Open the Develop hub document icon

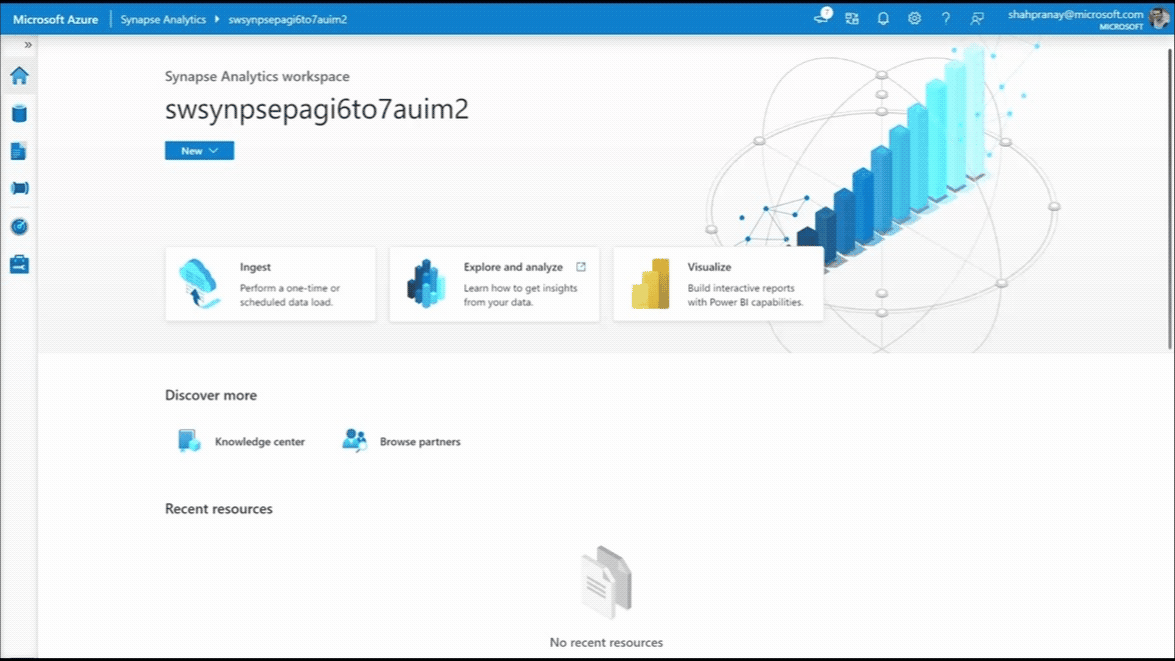19,151
